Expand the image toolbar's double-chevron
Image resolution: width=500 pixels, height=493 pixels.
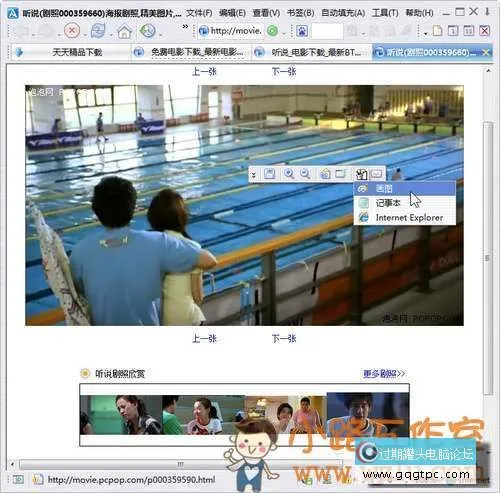click(254, 174)
